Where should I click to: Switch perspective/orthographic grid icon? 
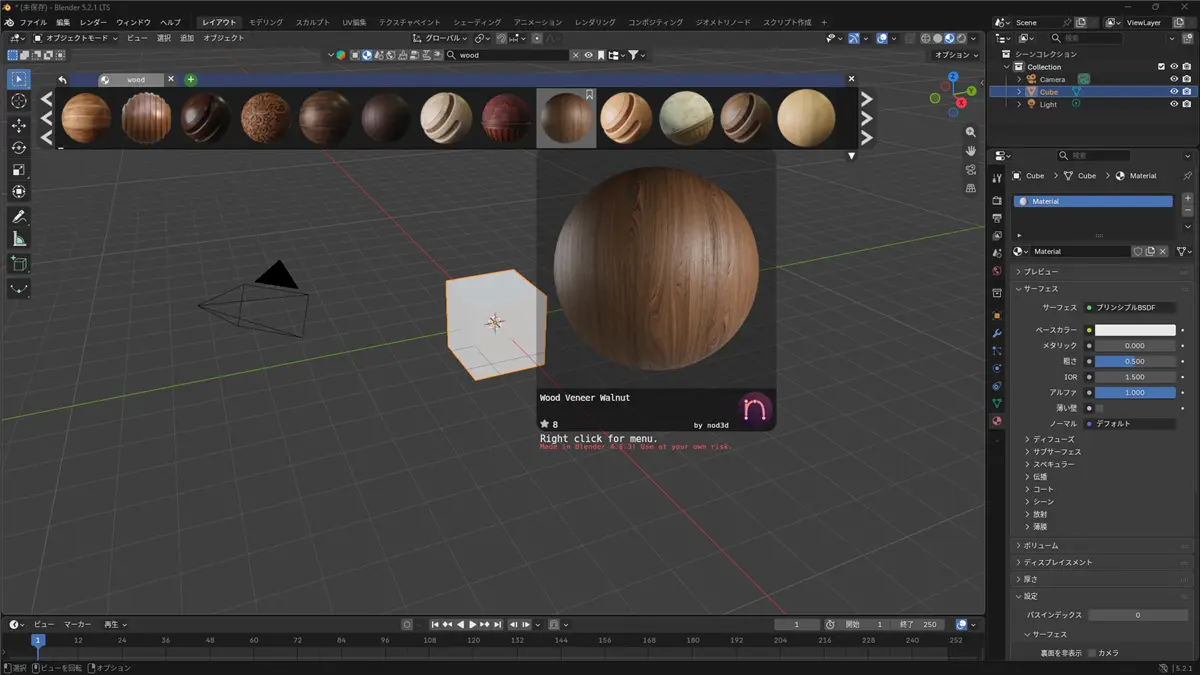click(x=970, y=188)
